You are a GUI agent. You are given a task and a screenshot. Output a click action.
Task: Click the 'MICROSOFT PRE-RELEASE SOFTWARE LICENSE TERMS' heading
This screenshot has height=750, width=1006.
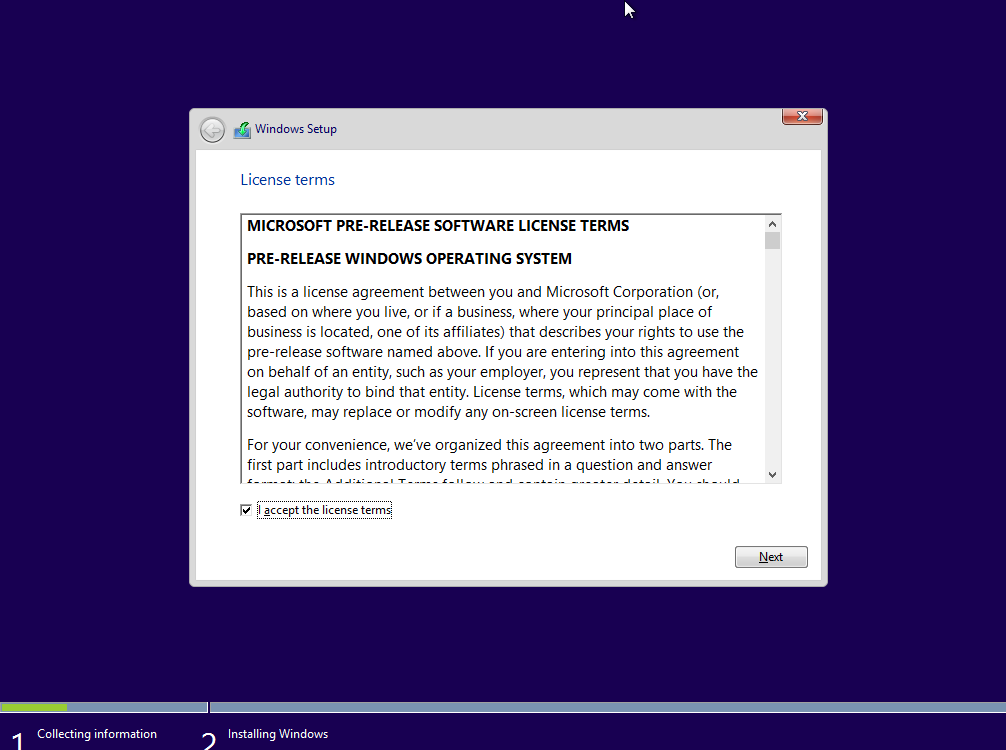[x=438, y=226]
